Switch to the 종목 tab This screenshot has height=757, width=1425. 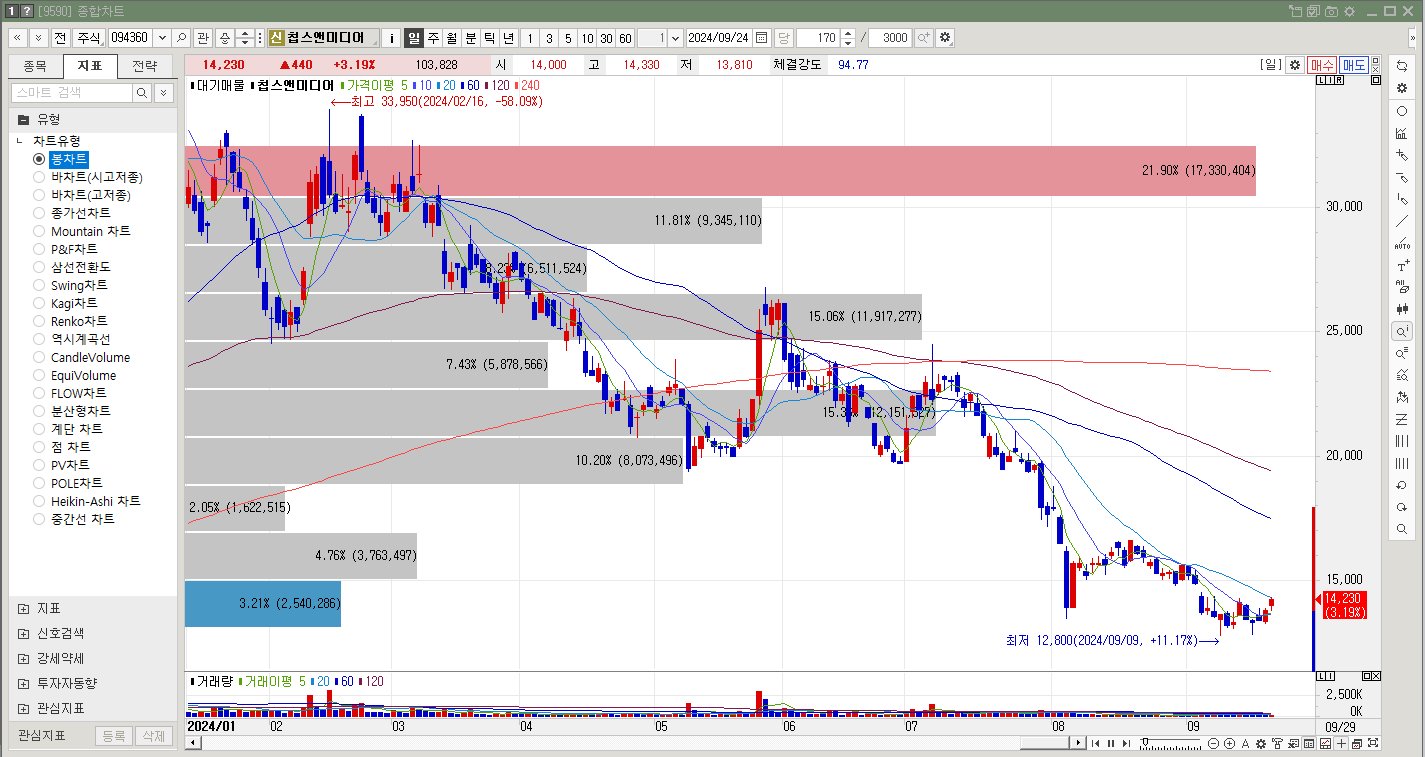click(35, 66)
